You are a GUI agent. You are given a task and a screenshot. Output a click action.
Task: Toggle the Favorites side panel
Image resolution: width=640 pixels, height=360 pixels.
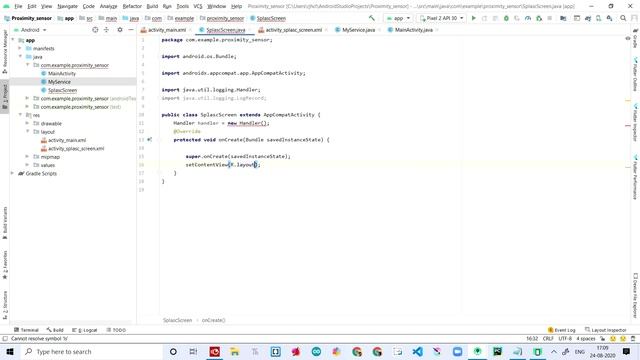5,265
